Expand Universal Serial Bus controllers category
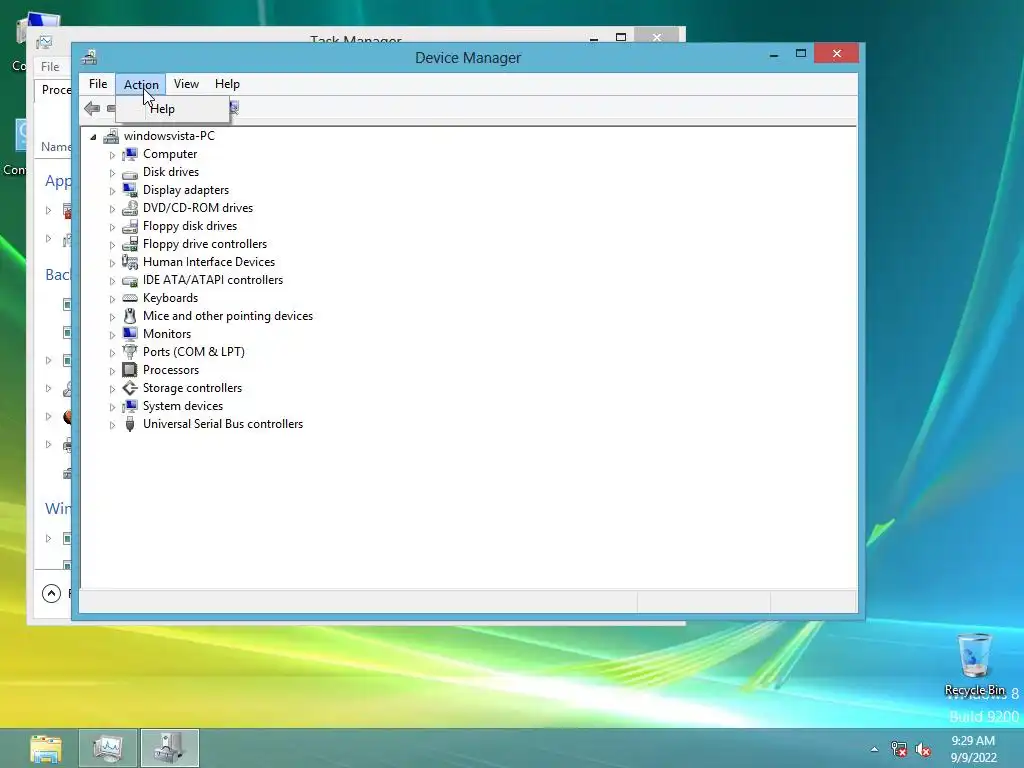 click(112, 424)
